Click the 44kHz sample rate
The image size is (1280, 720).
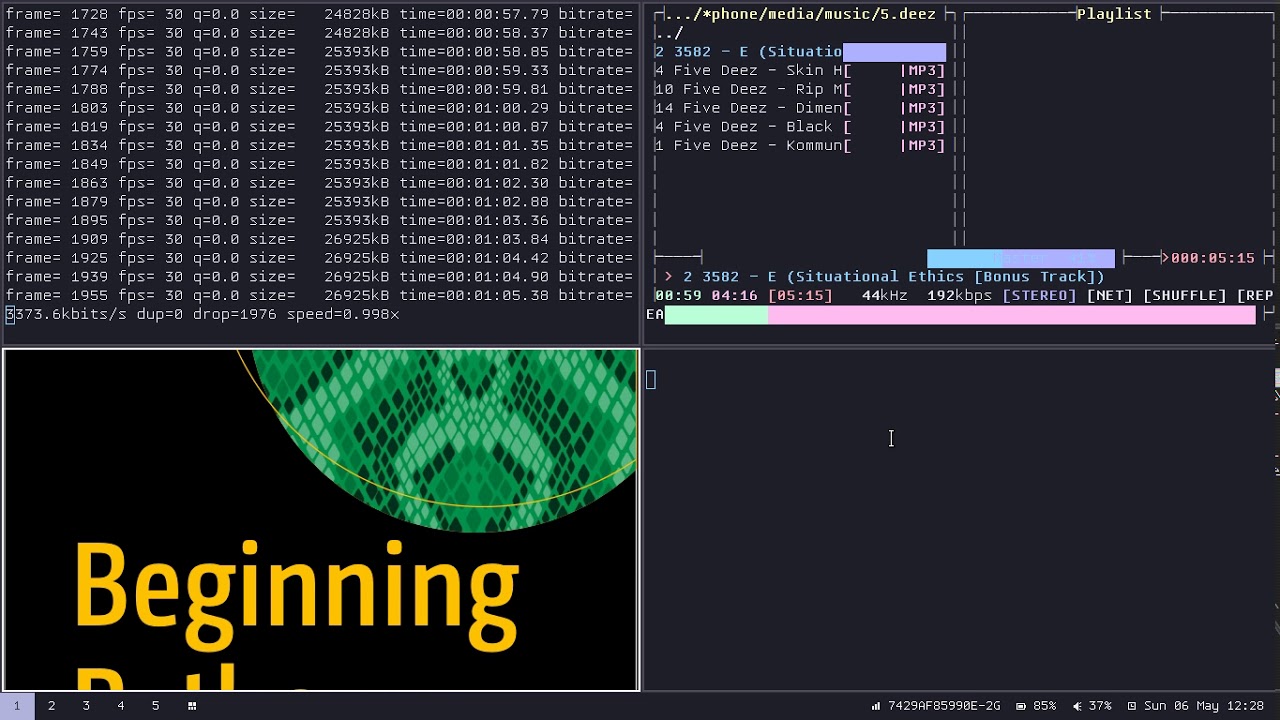pos(885,296)
